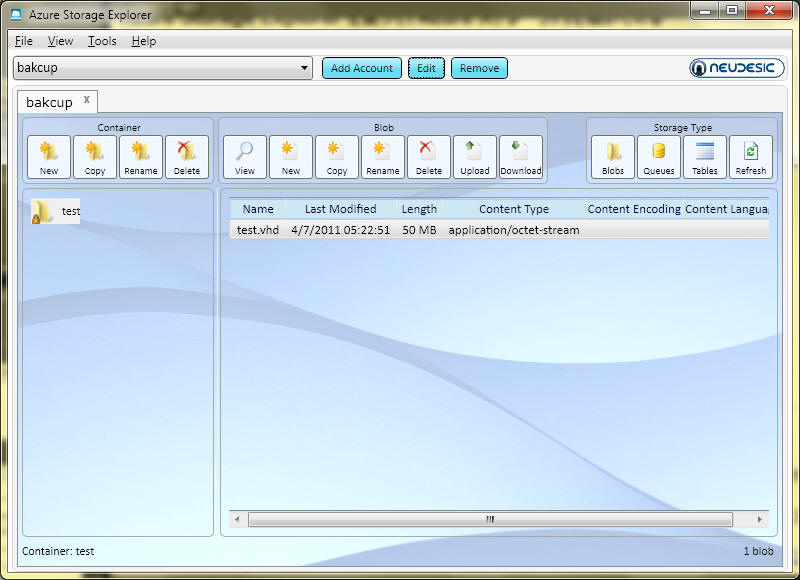
Task: Click the Container: test status text
Action: pyautogui.click(x=58, y=551)
